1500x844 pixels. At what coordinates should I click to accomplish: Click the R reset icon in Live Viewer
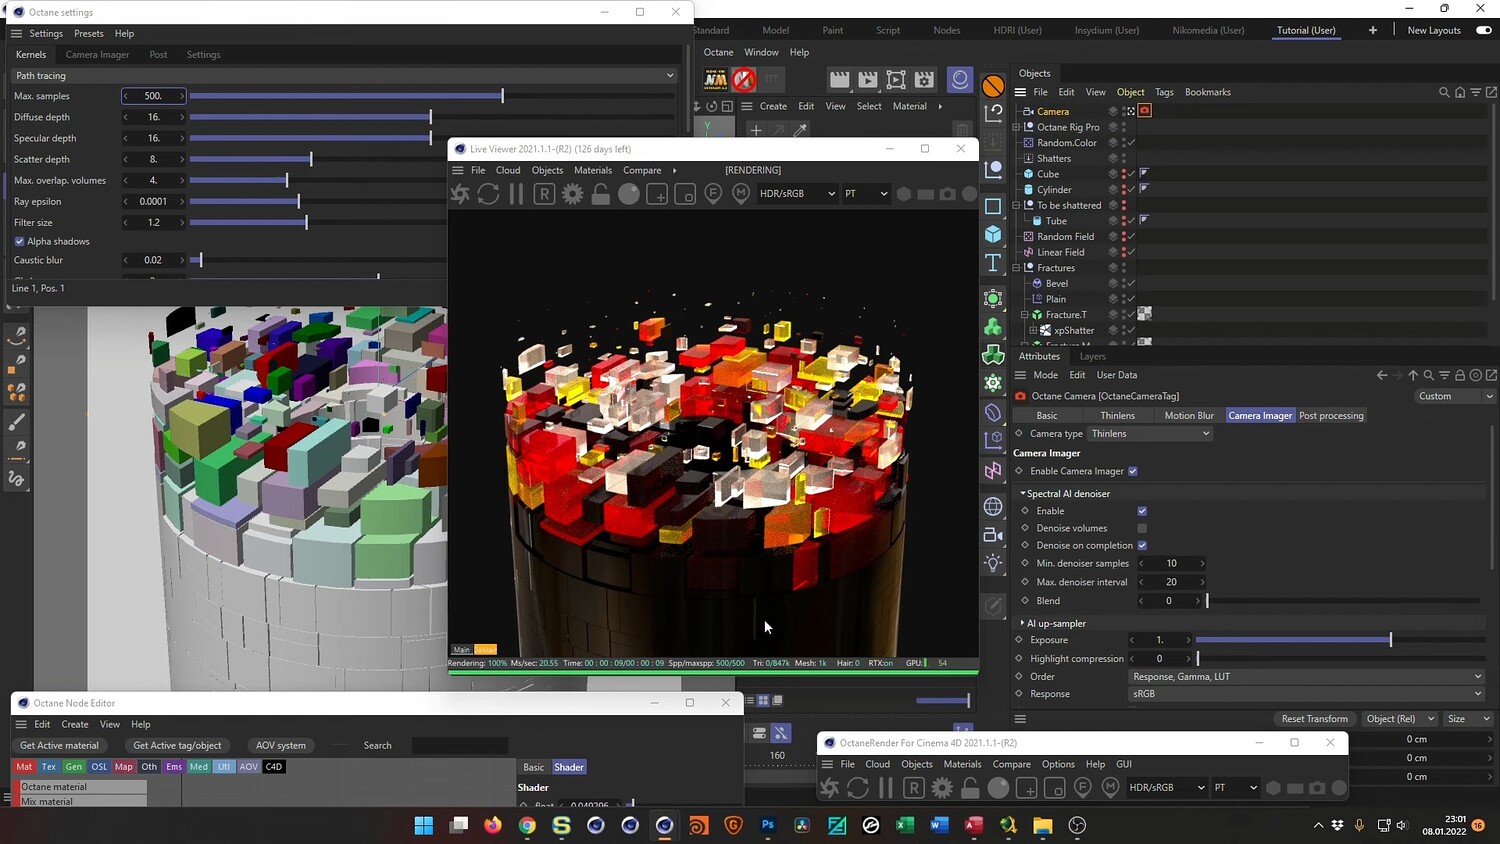point(544,194)
